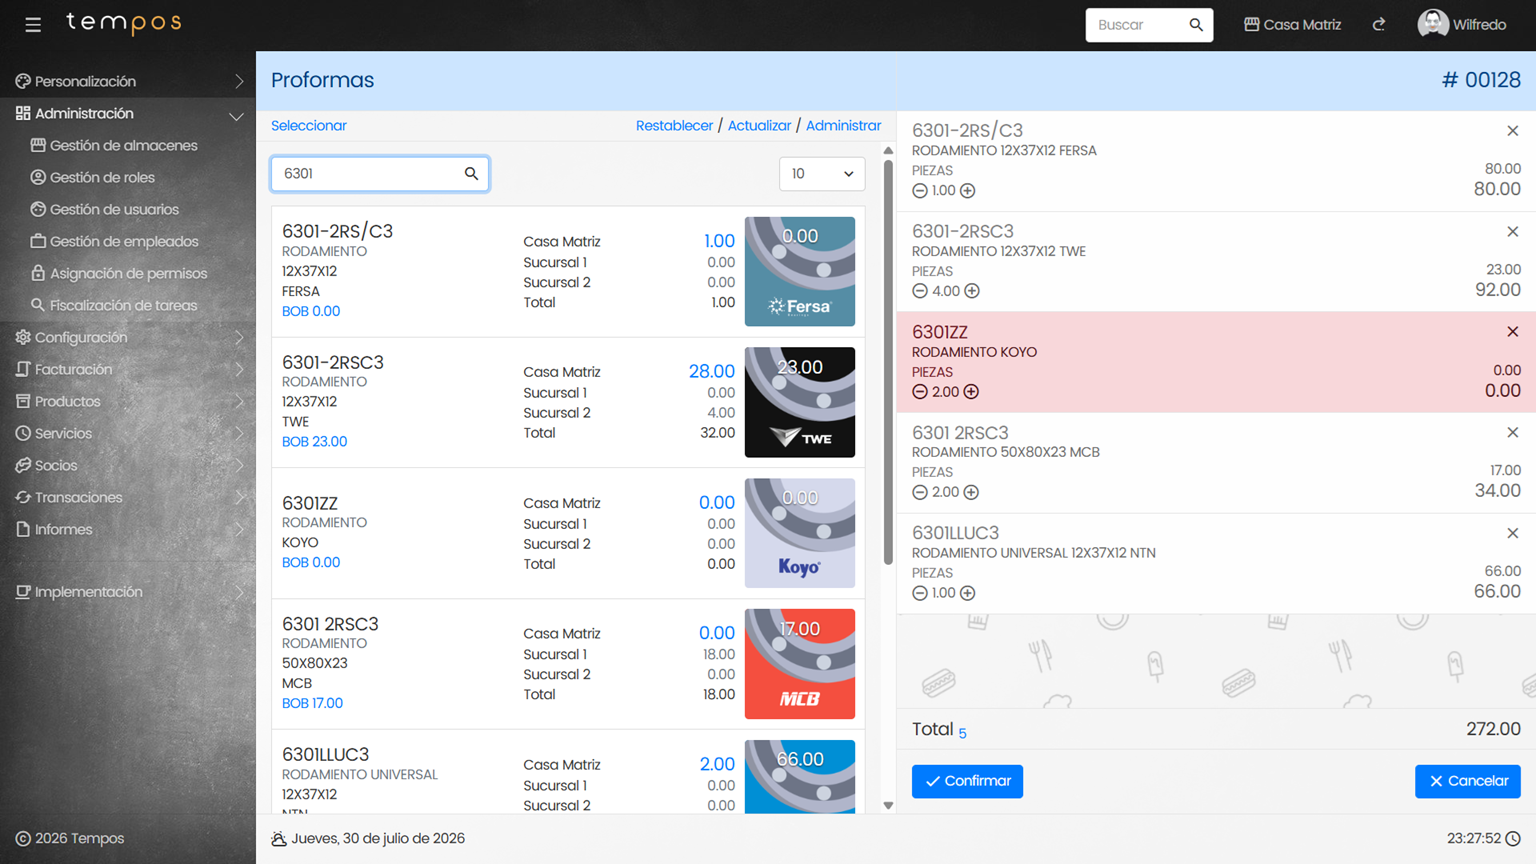Remove 6301LLUC3 NTN from the proforma
Screen dimensions: 1536x864
(x=1513, y=533)
